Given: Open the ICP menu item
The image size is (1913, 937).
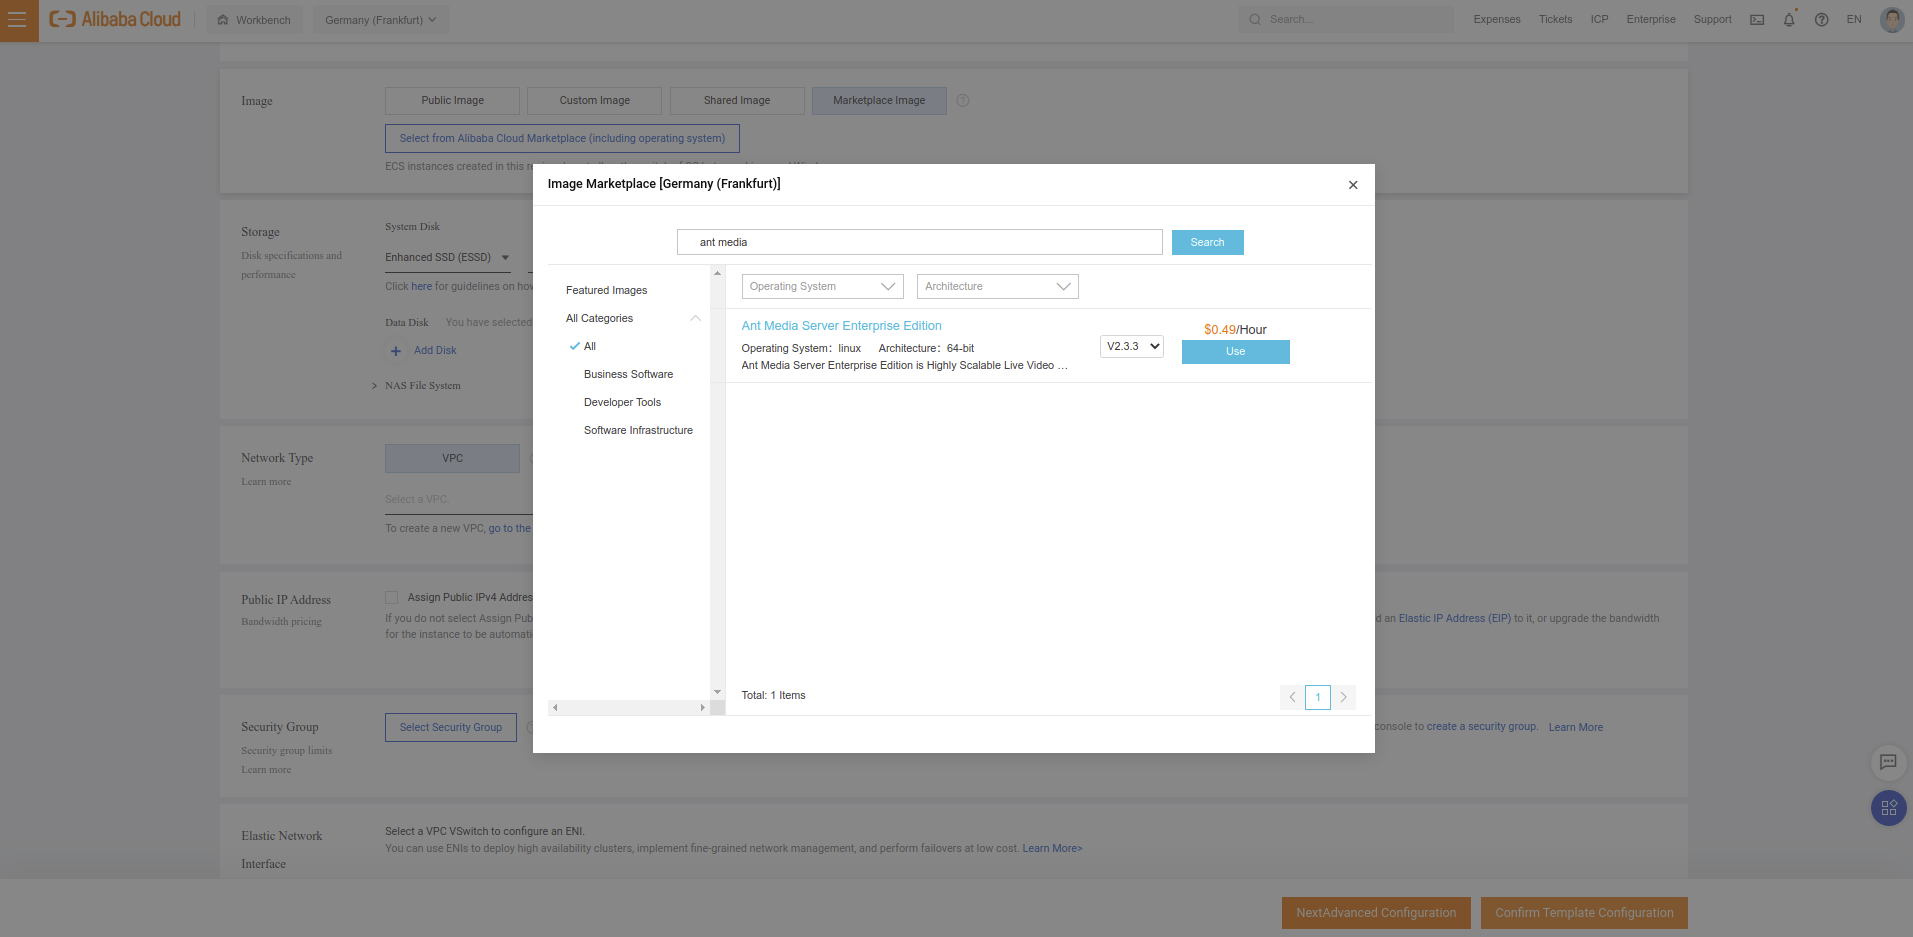Looking at the screenshot, I should click(x=1599, y=19).
